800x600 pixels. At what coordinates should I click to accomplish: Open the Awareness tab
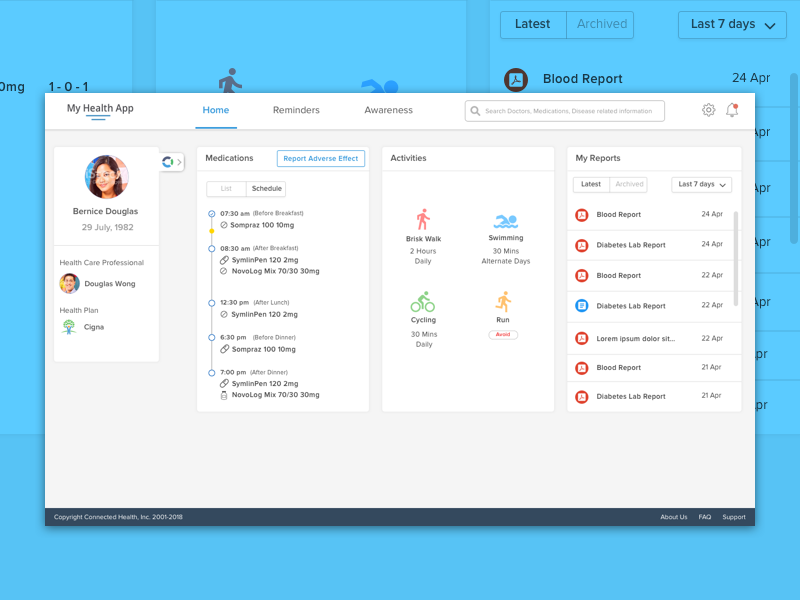pyautogui.click(x=388, y=110)
